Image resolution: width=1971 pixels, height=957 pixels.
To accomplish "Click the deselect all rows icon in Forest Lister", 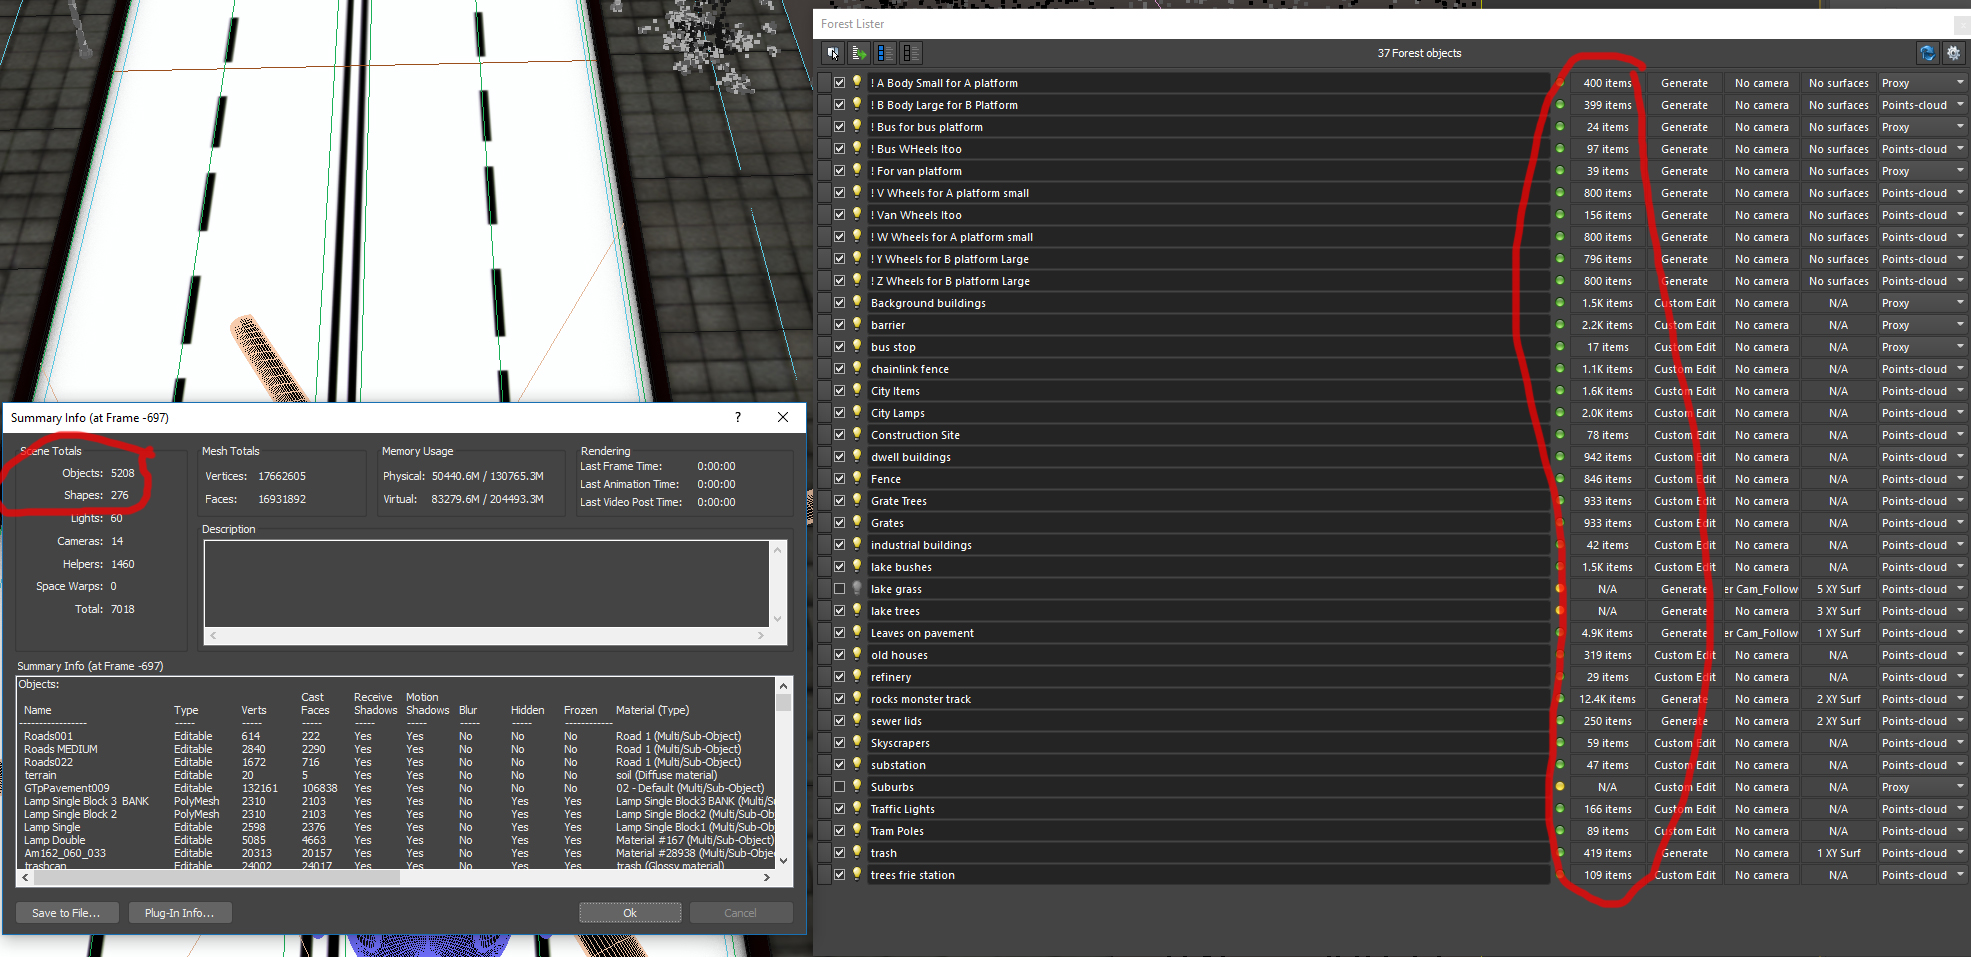I will [911, 53].
